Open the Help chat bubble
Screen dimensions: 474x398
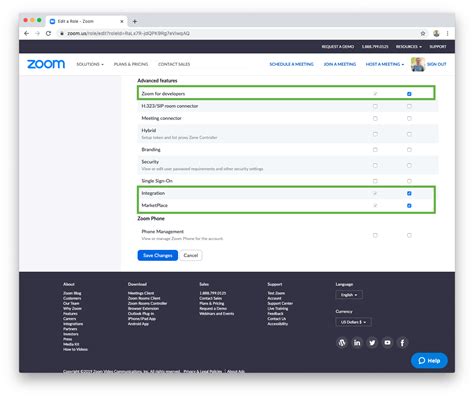429,360
